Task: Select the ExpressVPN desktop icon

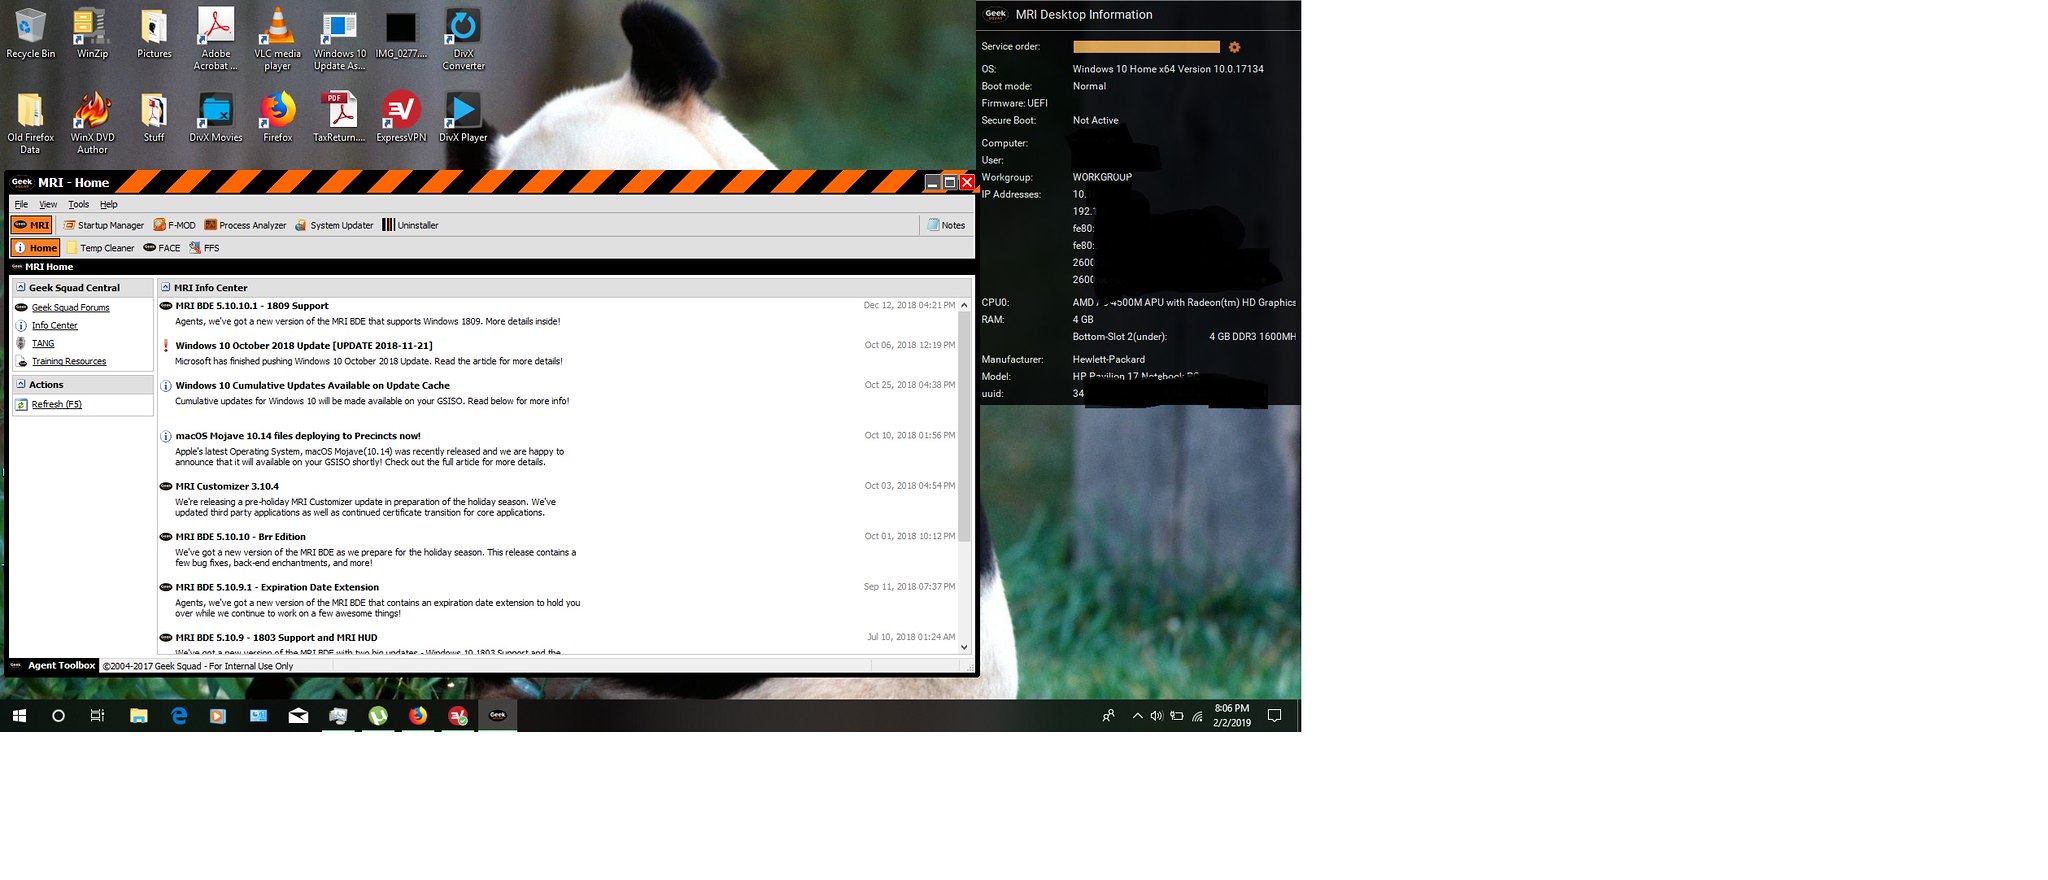Action: point(401,116)
